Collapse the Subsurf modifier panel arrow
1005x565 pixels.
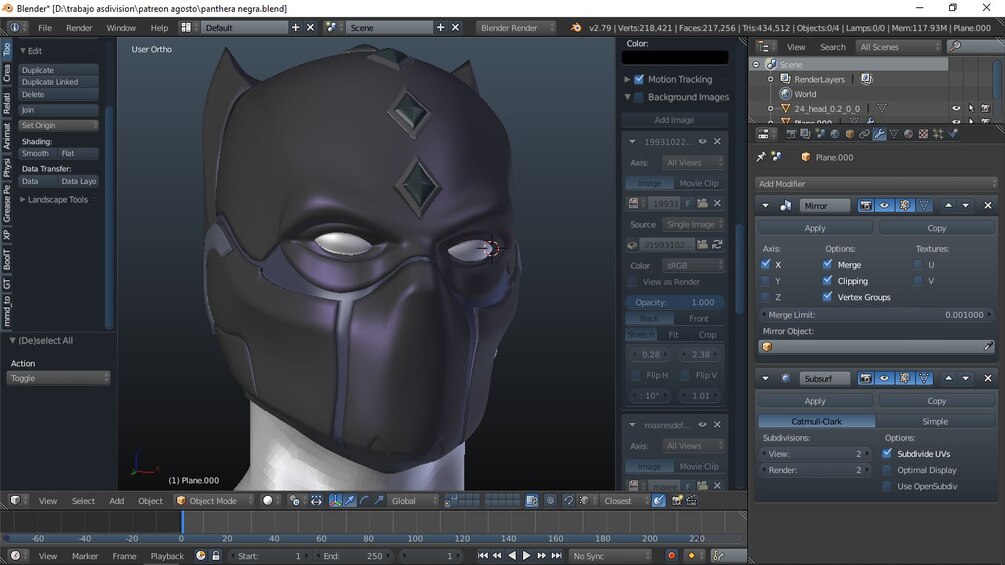[765, 379]
